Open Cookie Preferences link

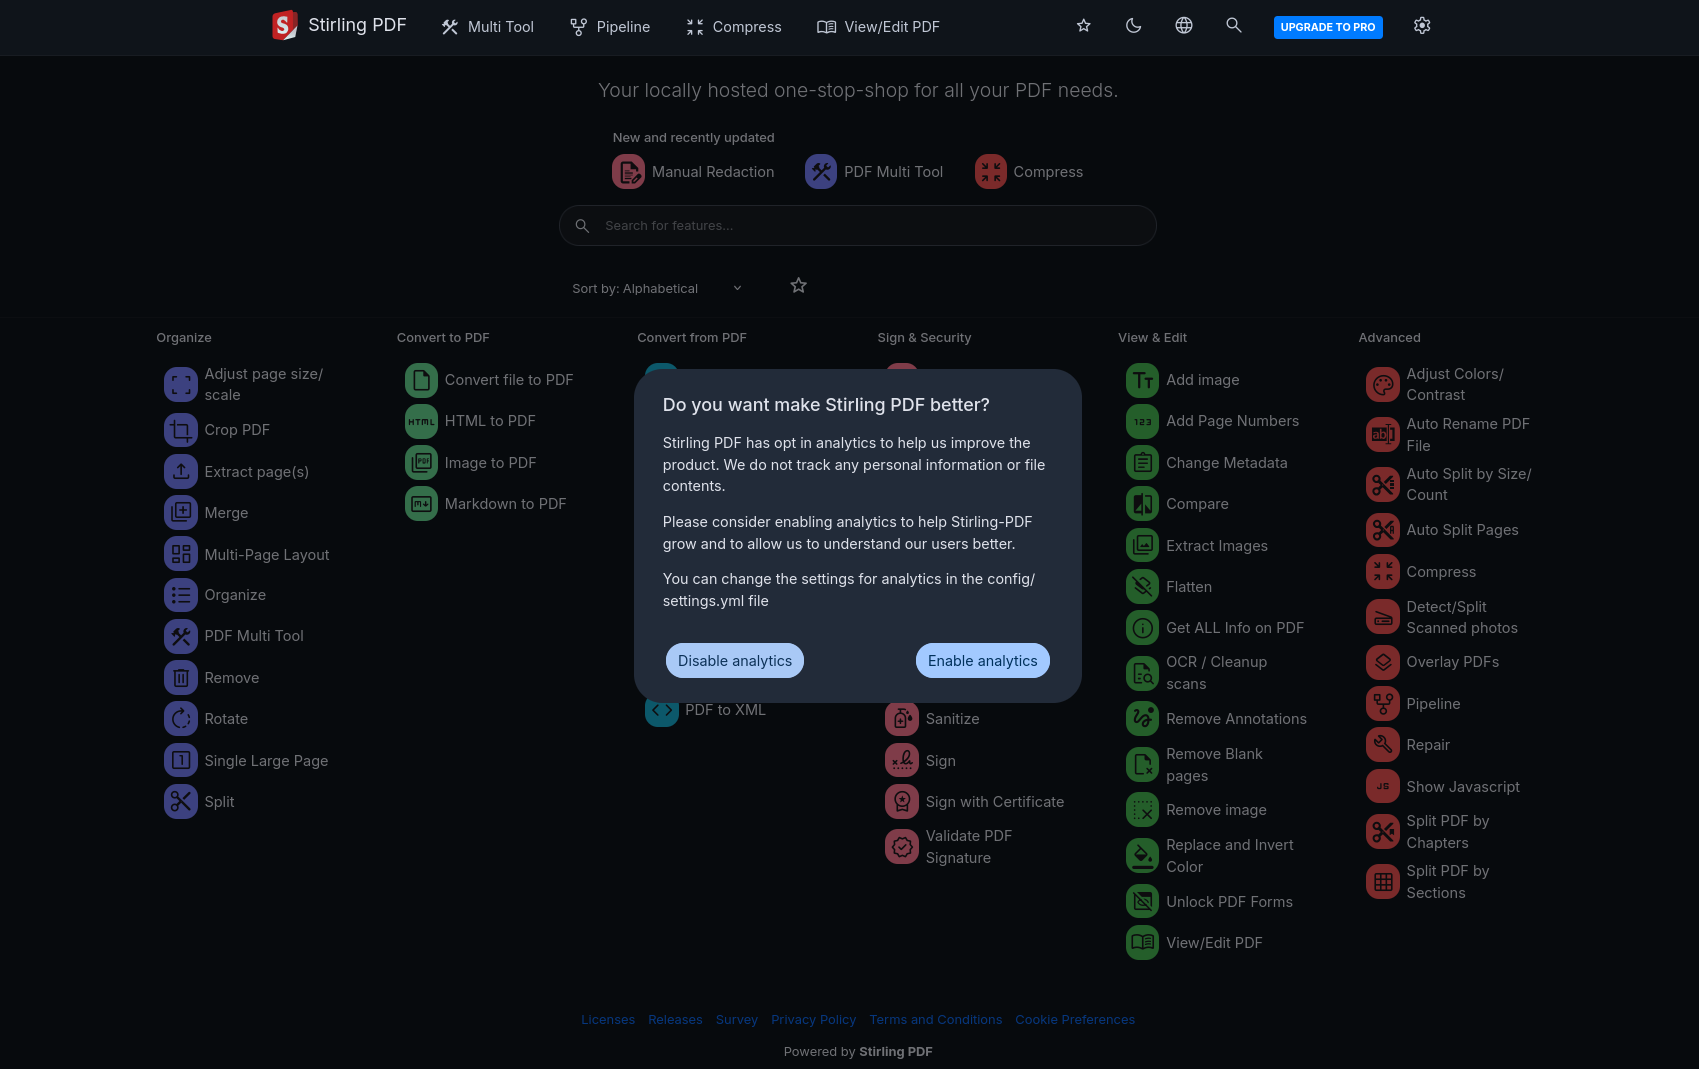point(1075,1020)
